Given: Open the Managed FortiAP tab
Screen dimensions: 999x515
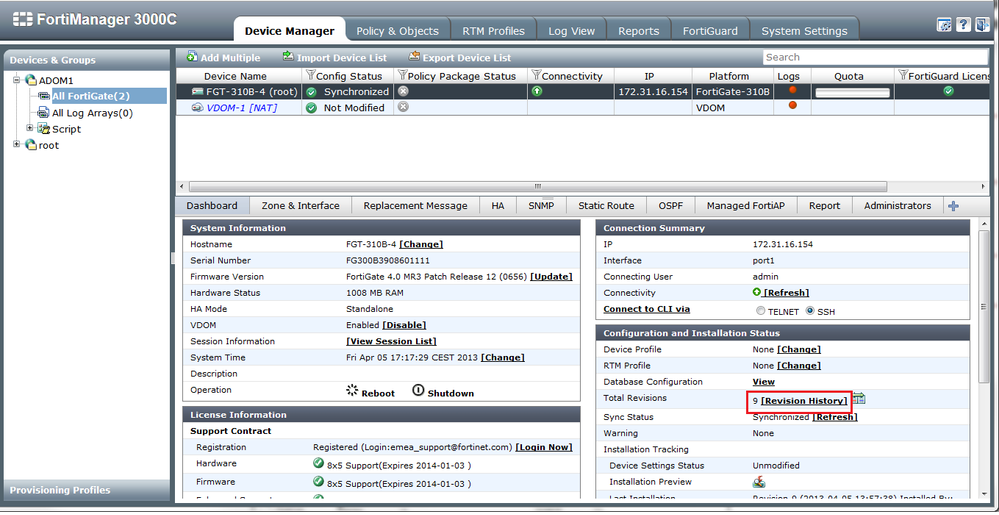Looking at the screenshot, I should (746, 206).
